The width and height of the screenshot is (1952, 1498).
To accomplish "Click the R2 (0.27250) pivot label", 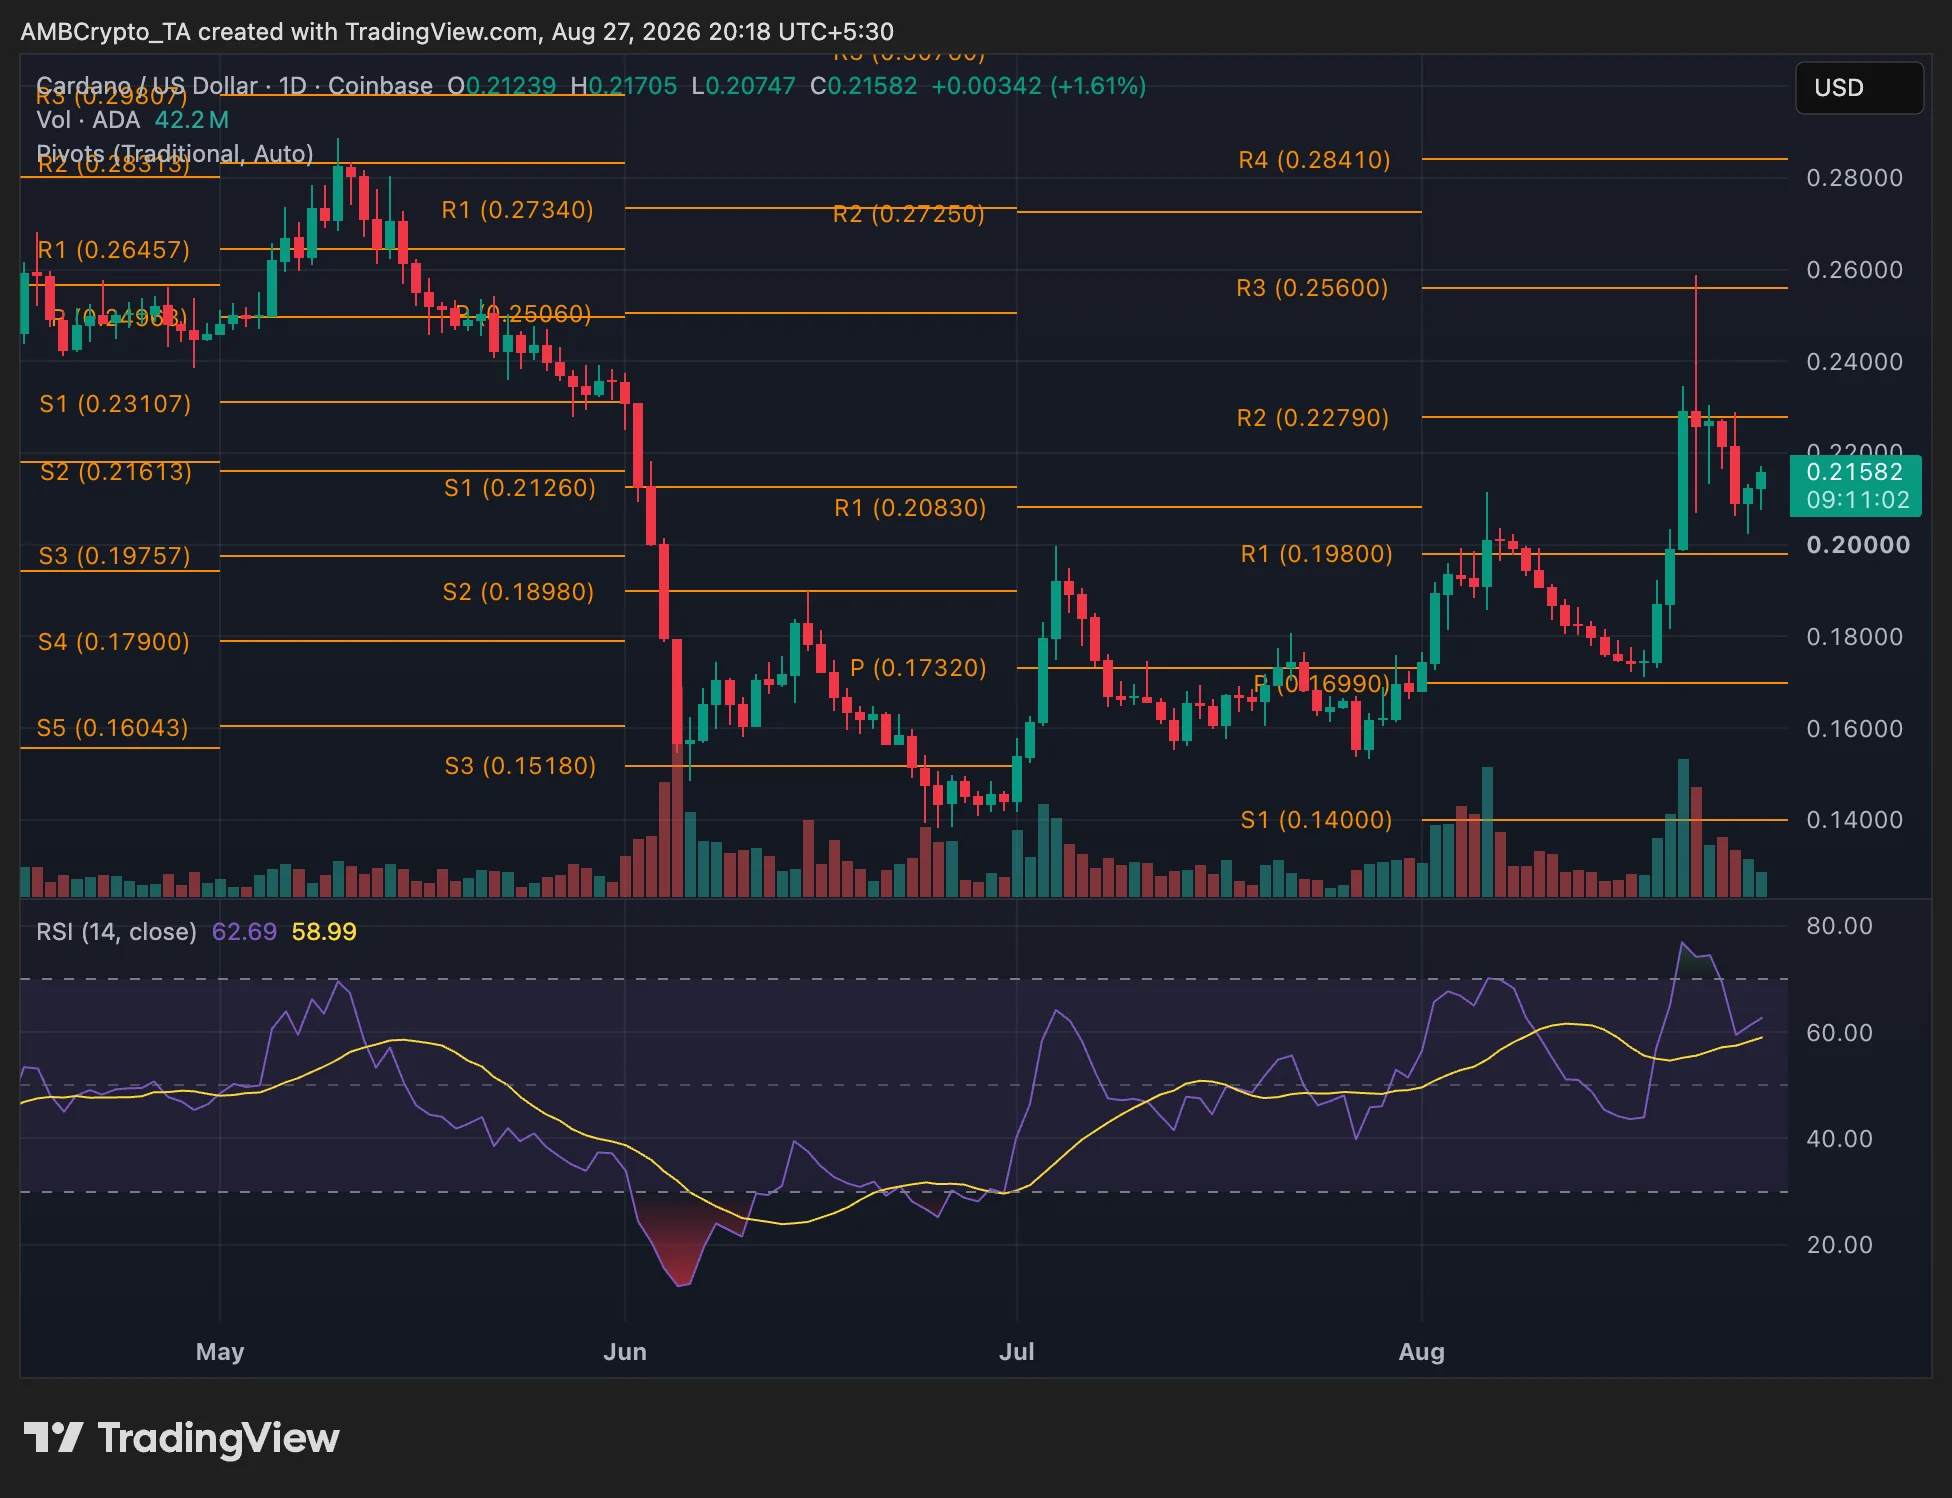I will coord(909,214).
